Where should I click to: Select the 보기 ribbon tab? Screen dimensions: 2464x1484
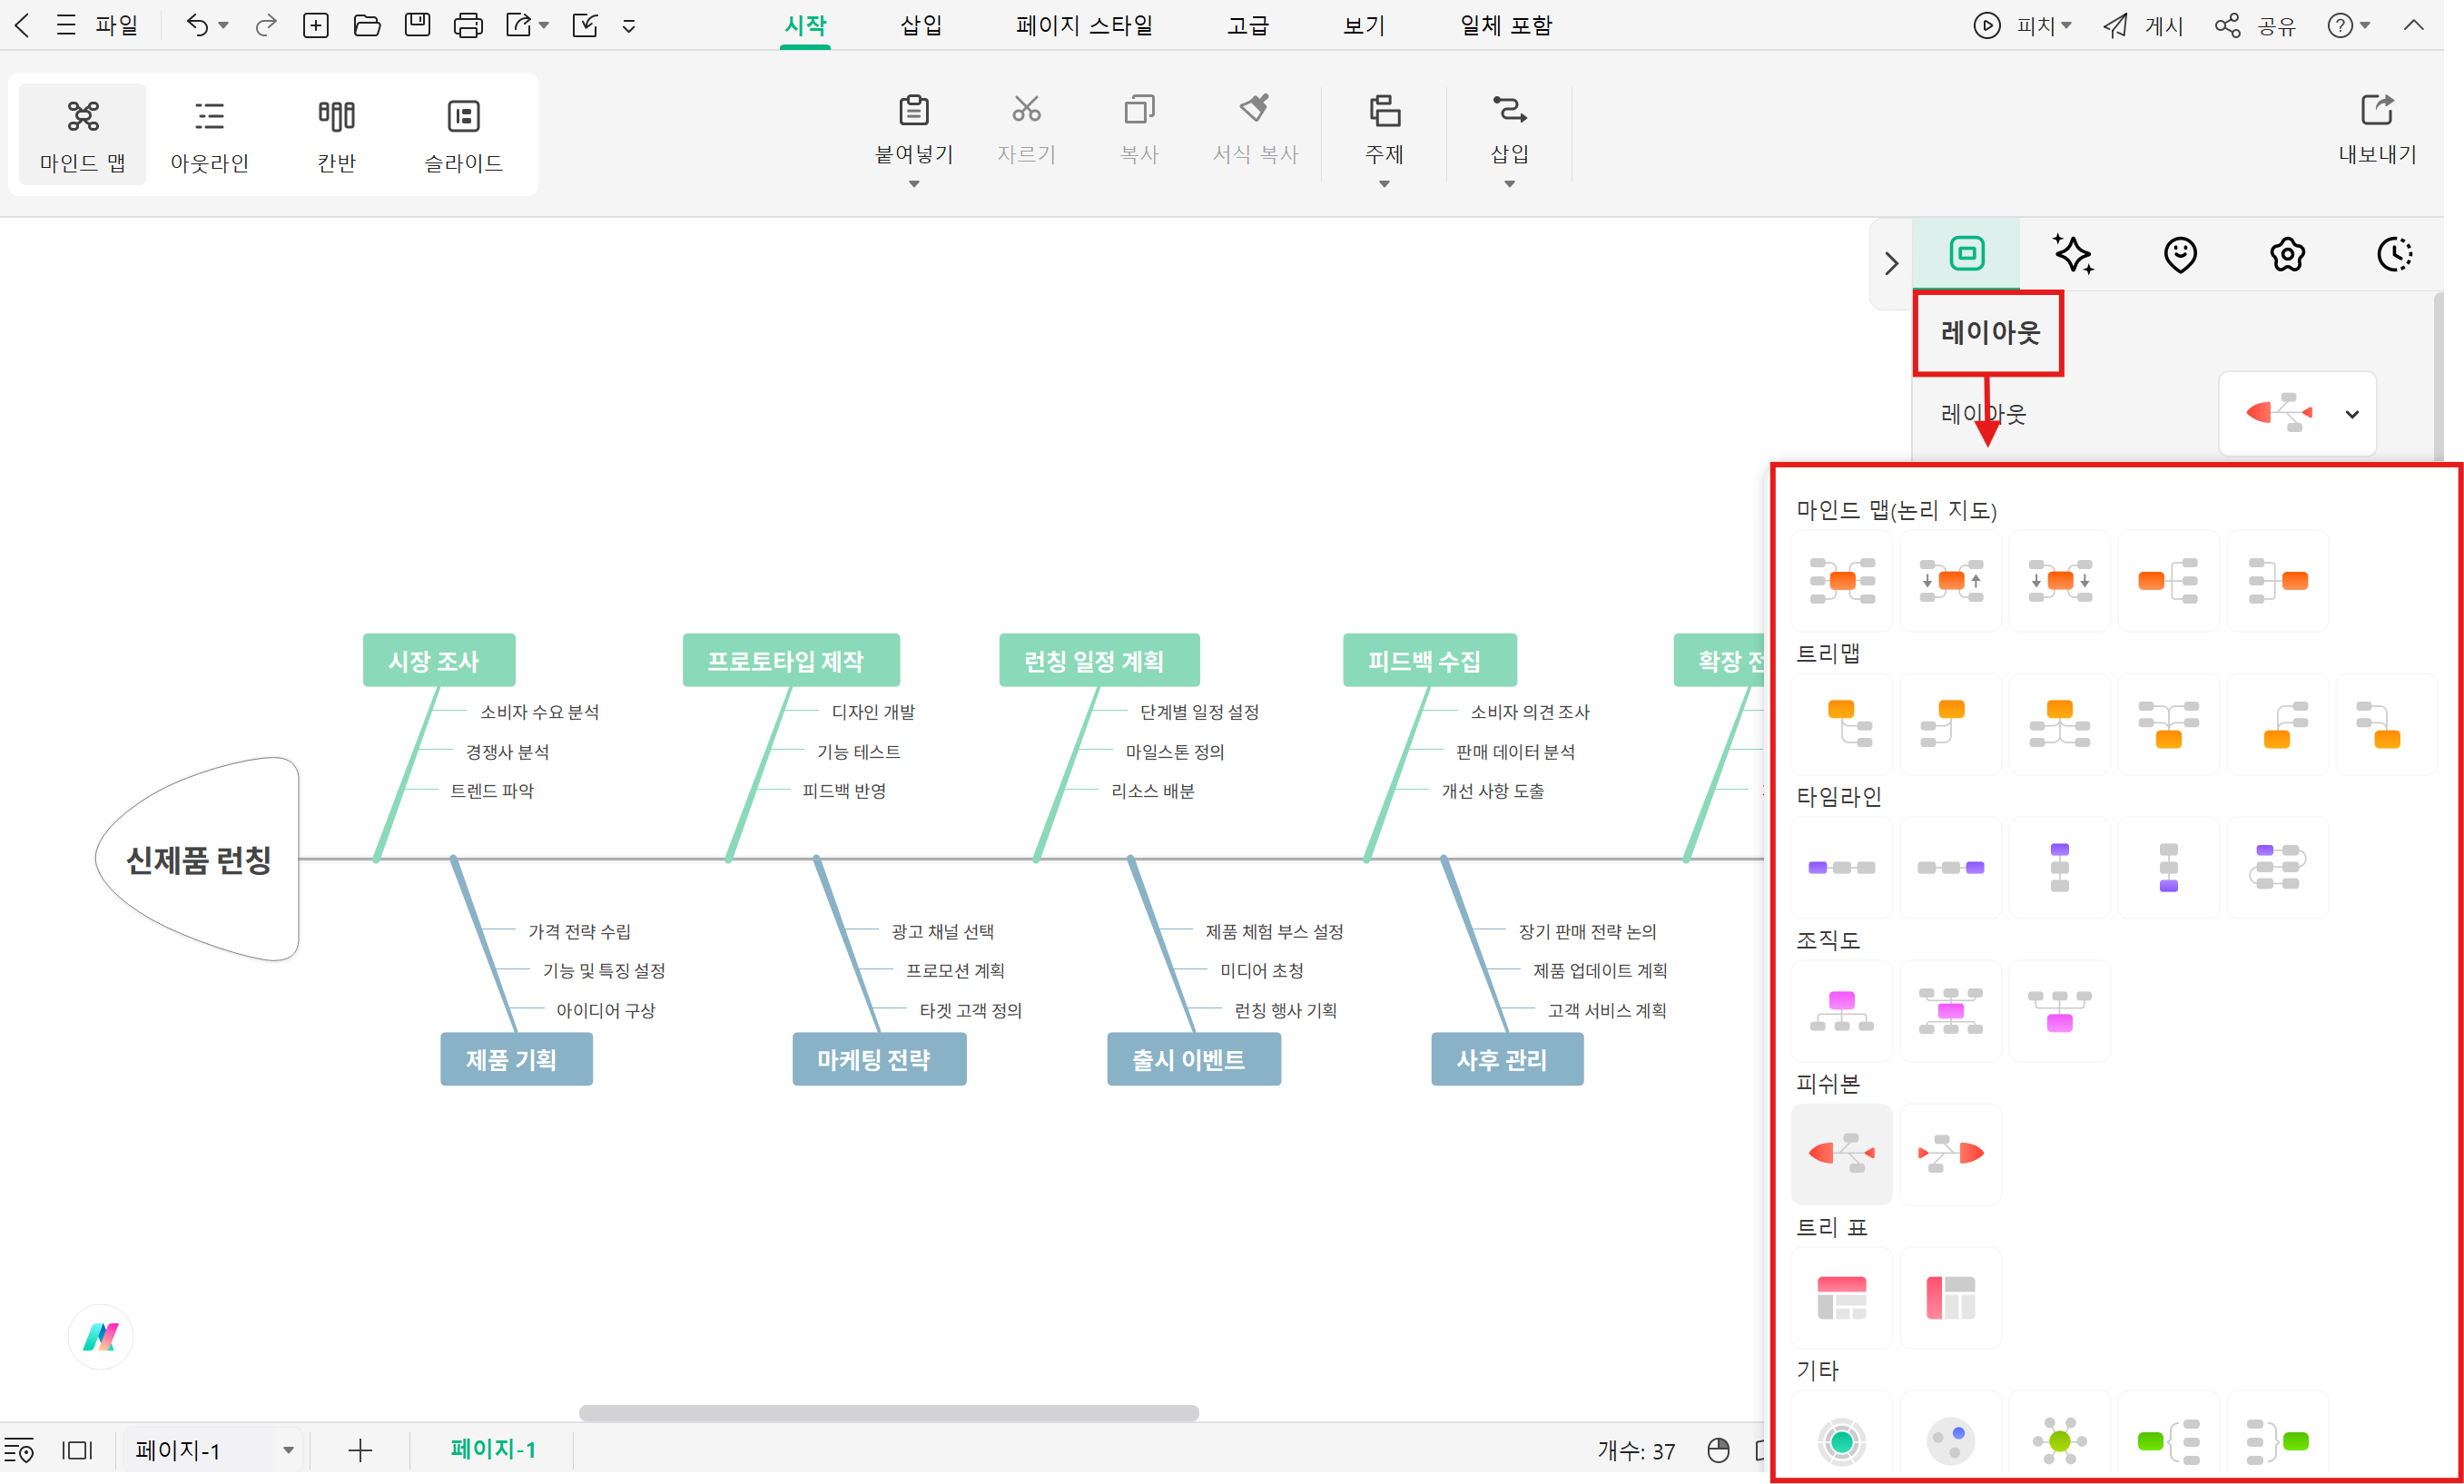(1364, 25)
